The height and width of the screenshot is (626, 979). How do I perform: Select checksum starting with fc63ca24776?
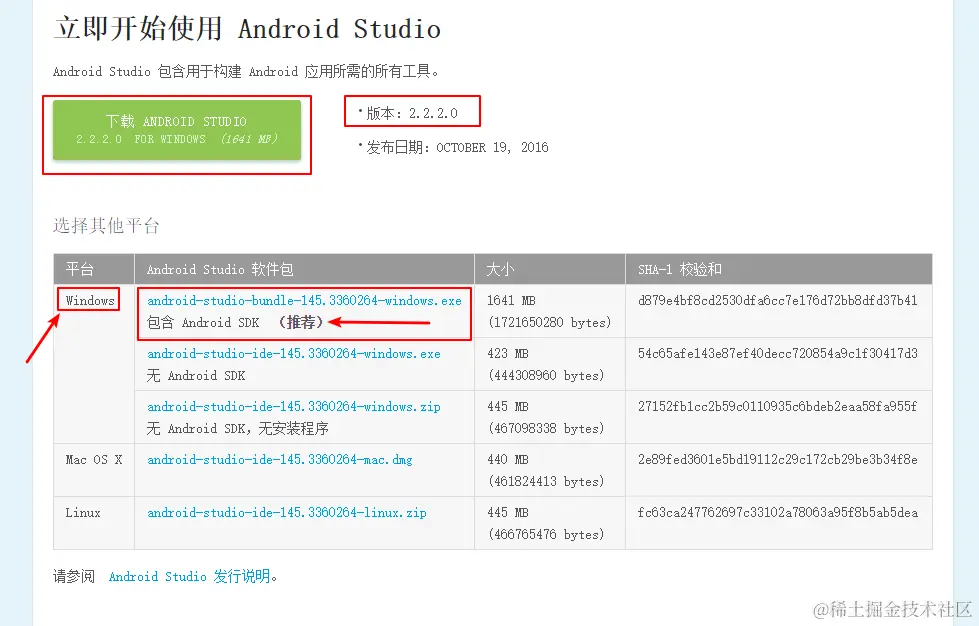pos(777,512)
